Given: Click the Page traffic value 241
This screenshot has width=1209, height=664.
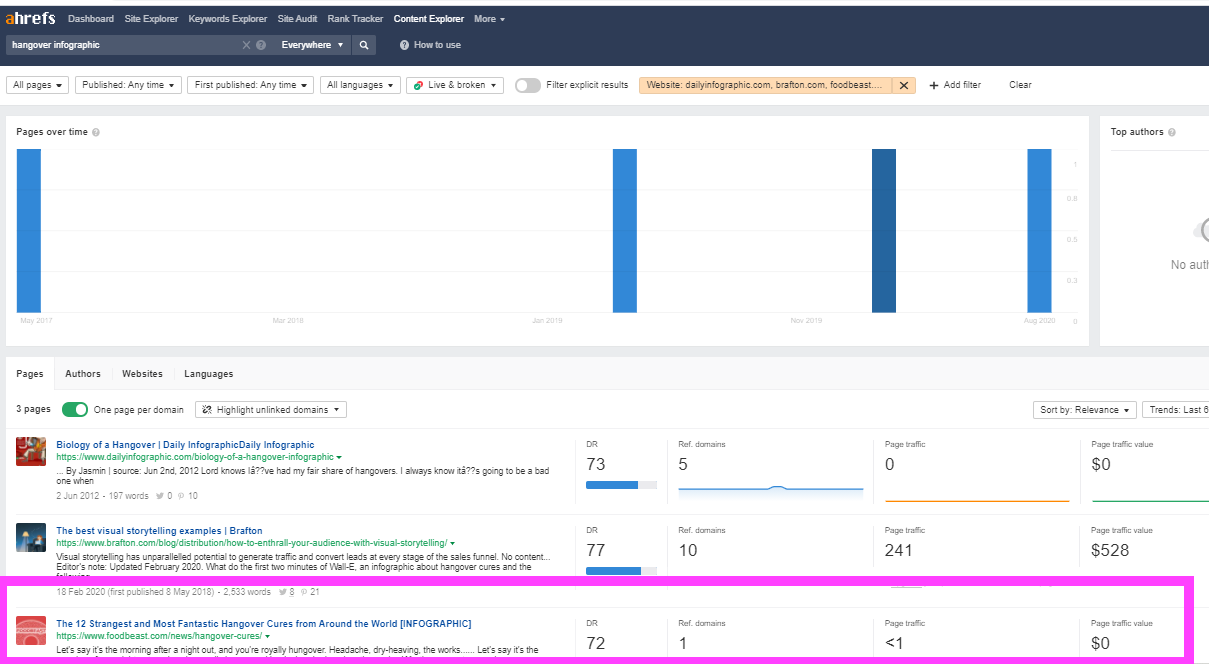Looking at the screenshot, I should coord(899,551).
